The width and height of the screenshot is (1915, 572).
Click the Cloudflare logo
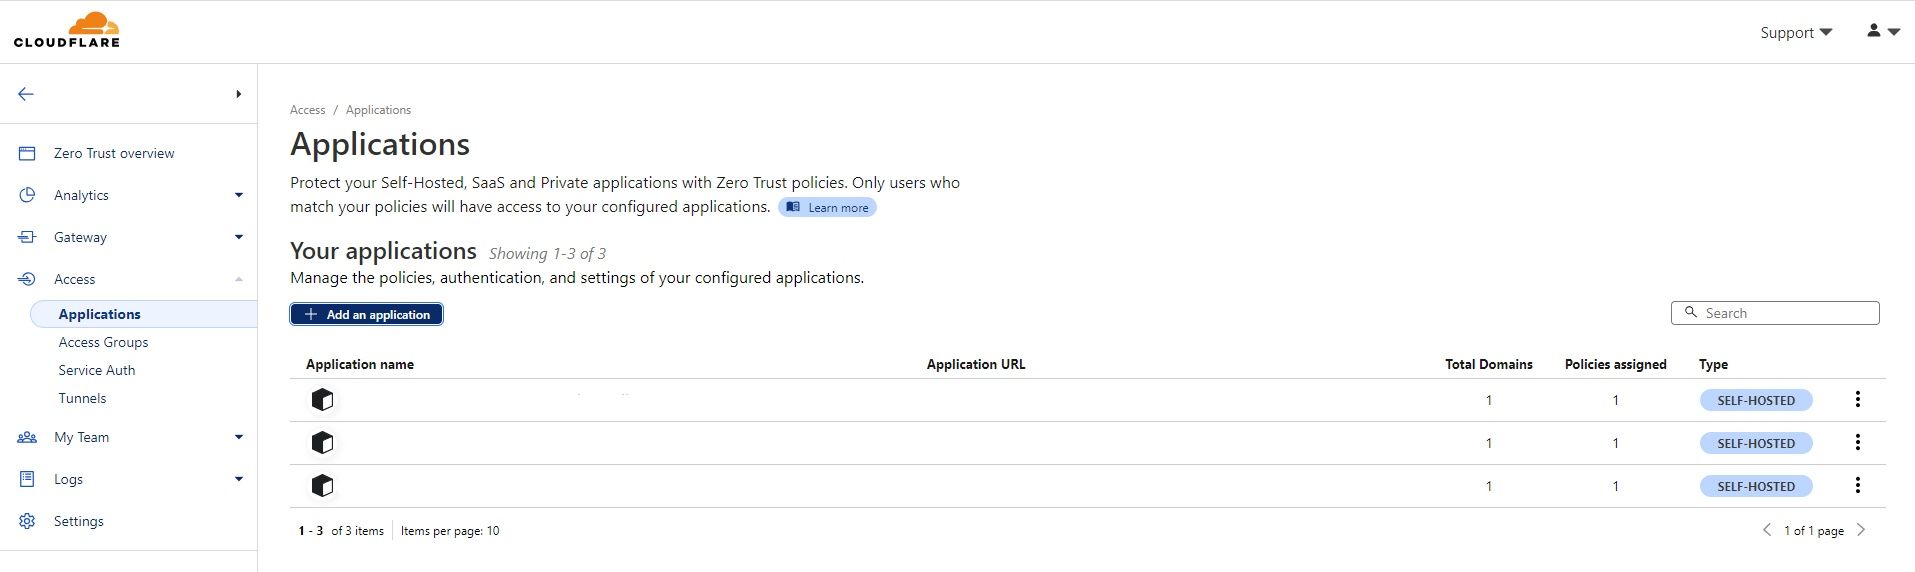(x=67, y=30)
